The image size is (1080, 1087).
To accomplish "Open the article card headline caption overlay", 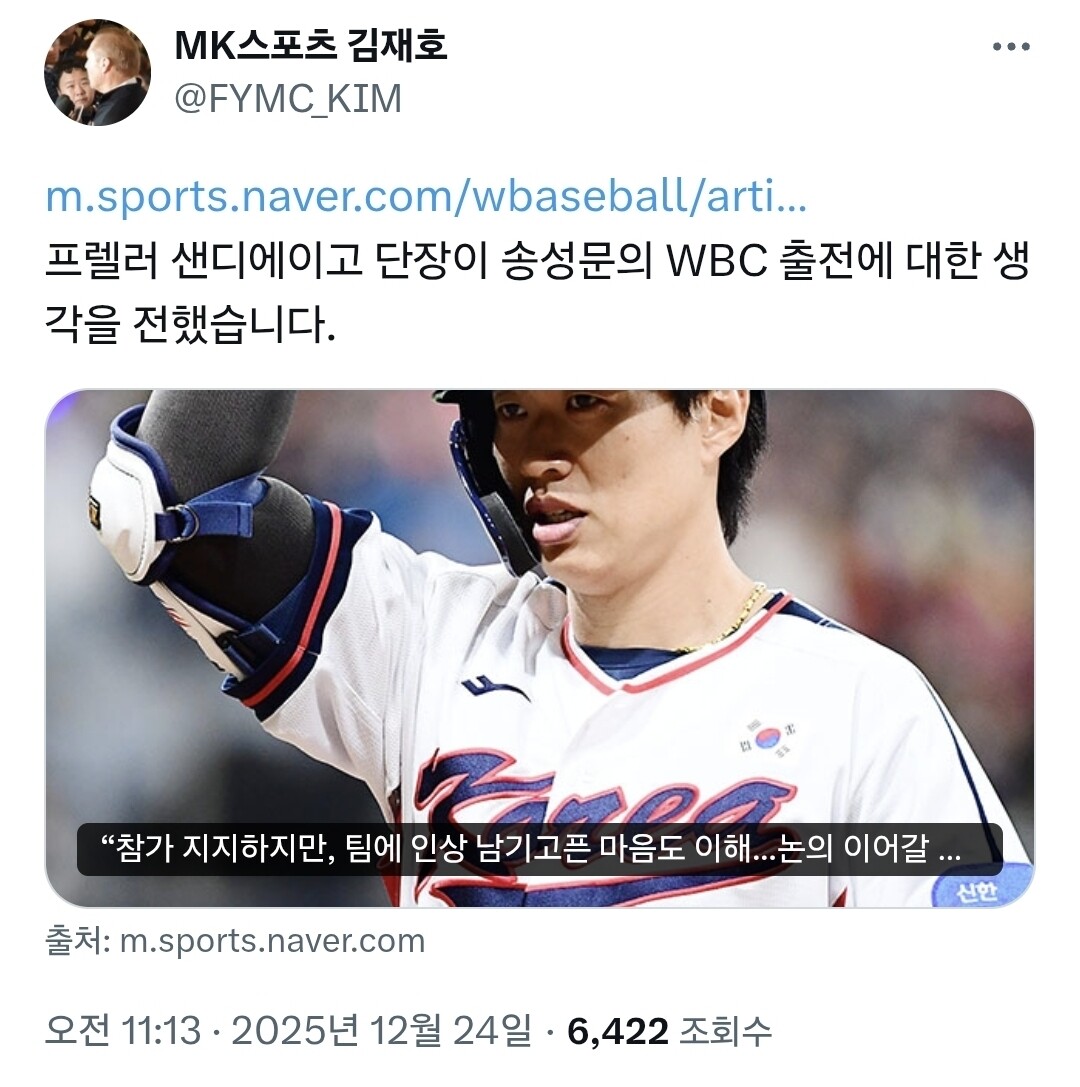I will [539, 849].
